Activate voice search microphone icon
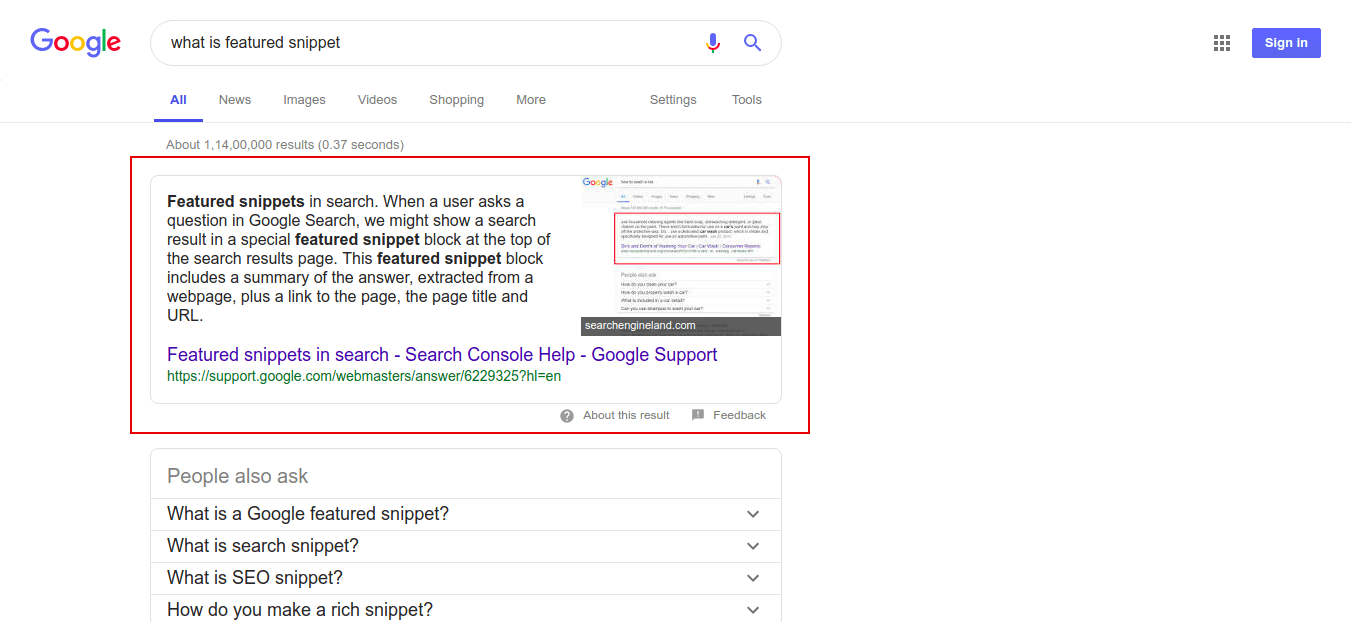This screenshot has height=622, width=1351. click(713, 43)
